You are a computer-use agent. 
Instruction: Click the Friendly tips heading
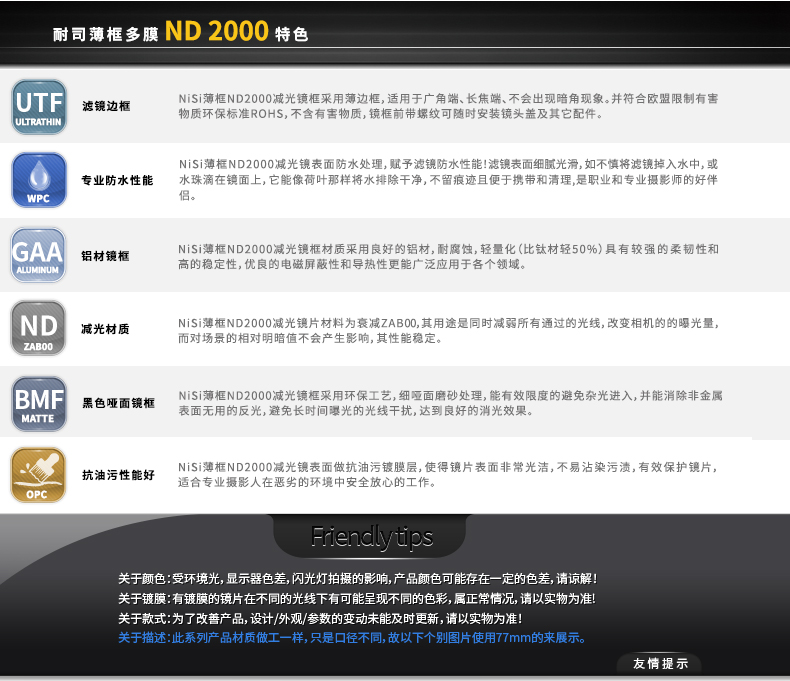pos(372,537)
